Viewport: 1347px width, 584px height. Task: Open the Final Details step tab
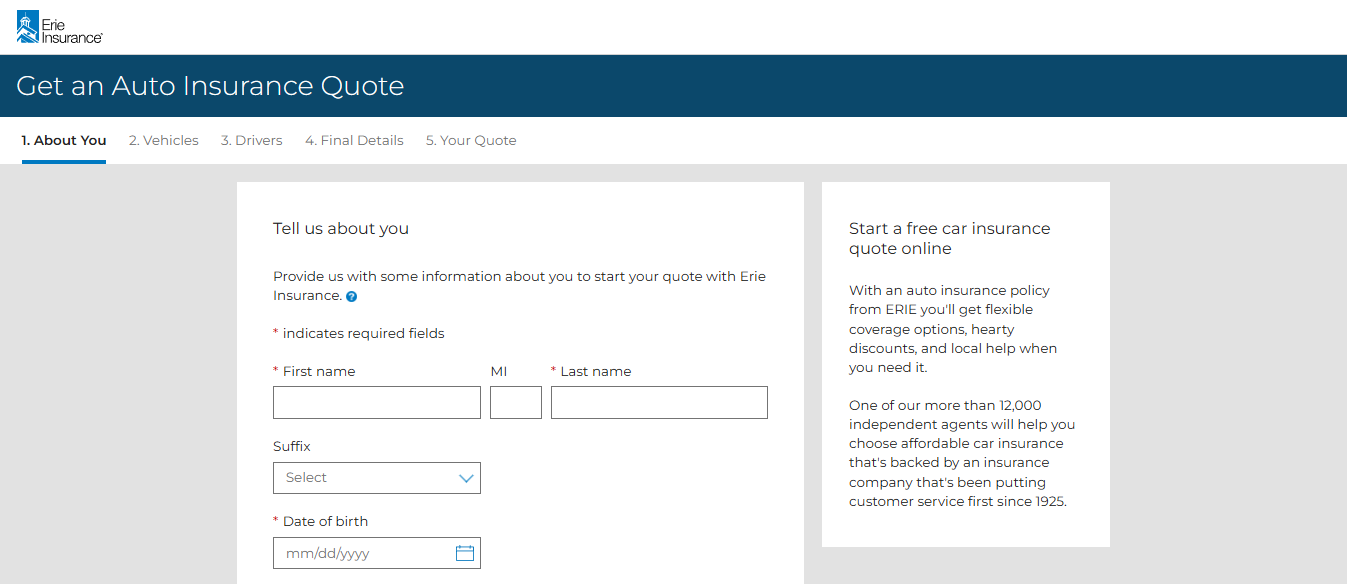[x=354, y=141]
